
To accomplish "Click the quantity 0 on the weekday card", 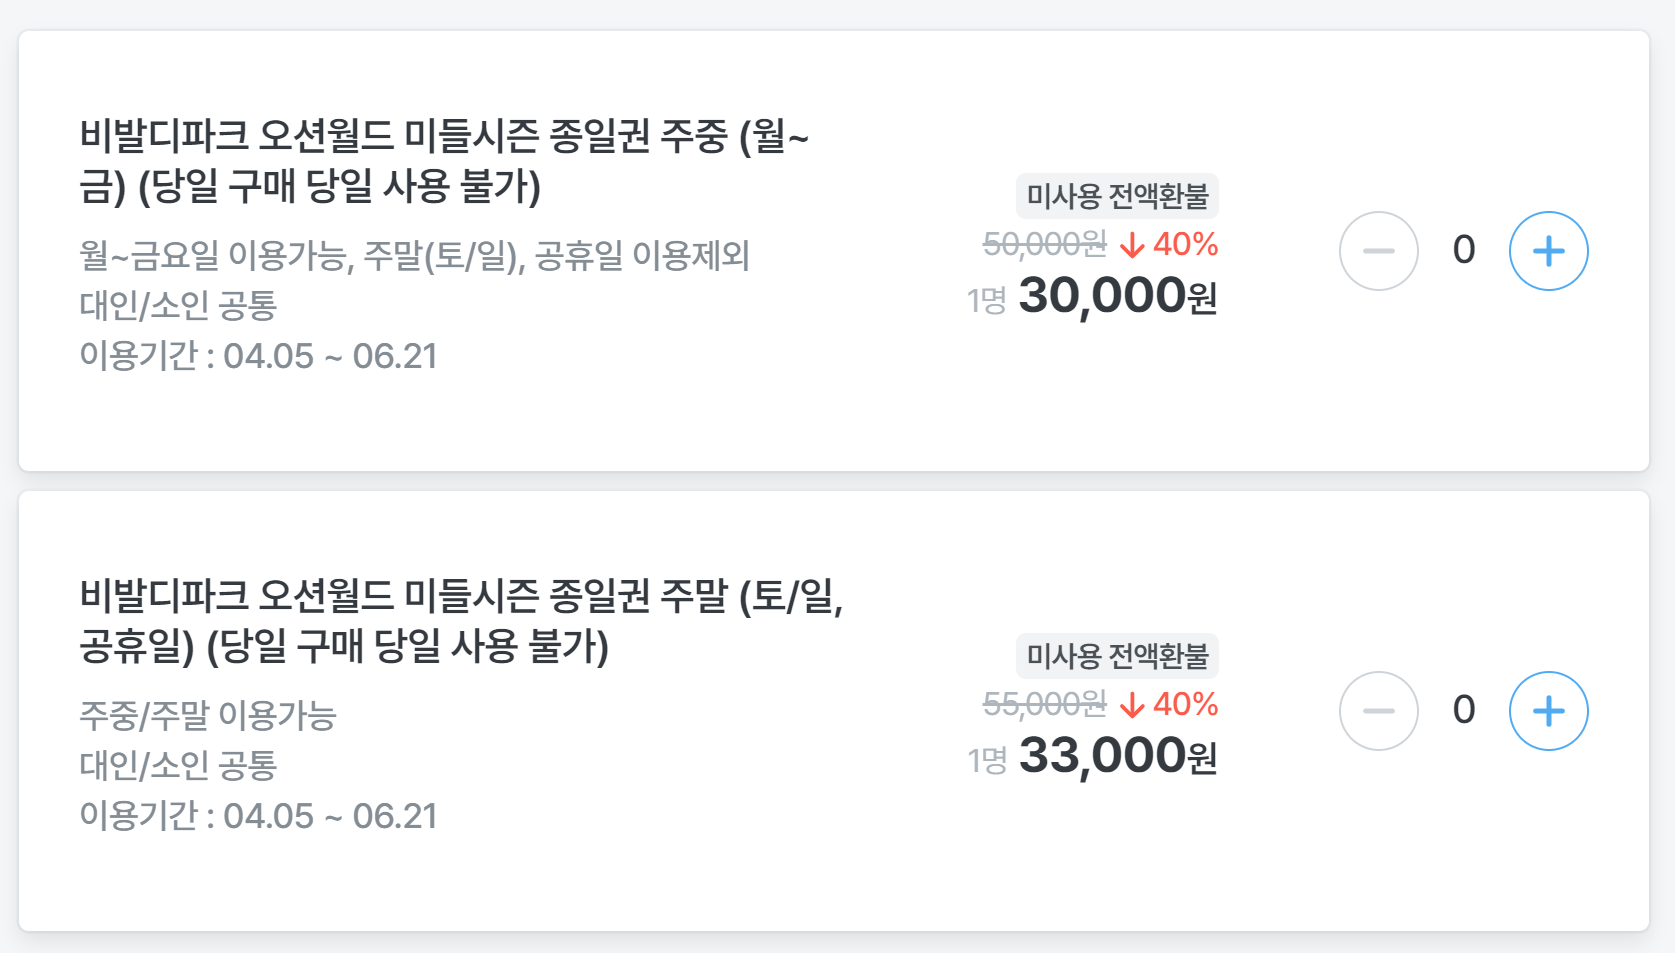I will pos(1464,251).
